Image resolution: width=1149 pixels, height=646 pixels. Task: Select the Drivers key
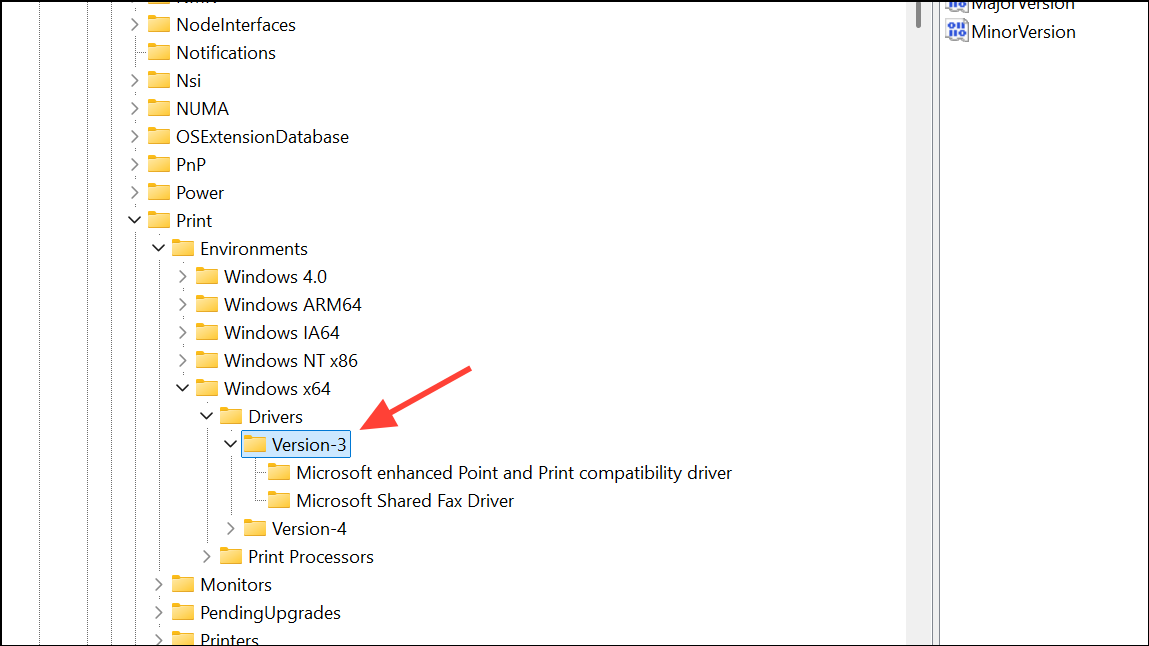(x=275, y=416)
